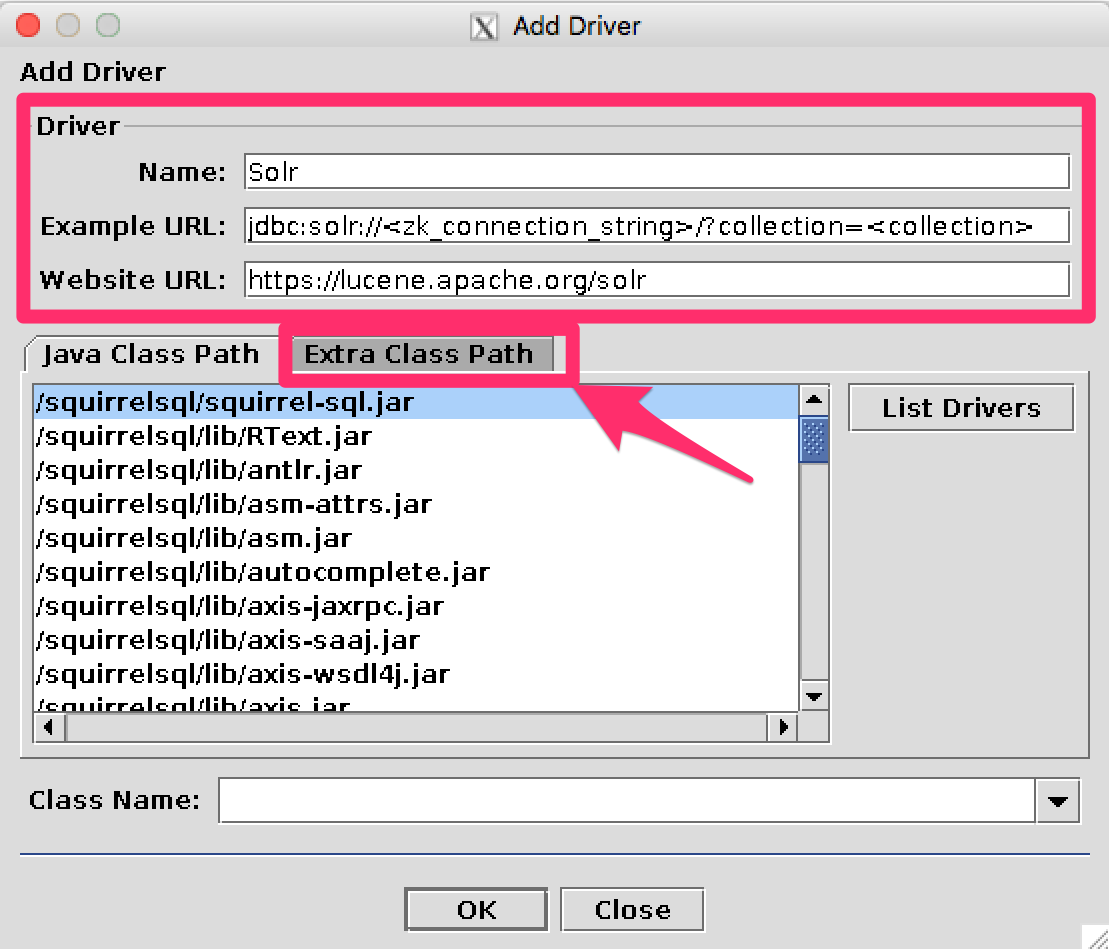This screenshot has height=949, width=1109.
Task: Select /squirrelsql/lib/antlr.jar list entry
Action: click(x=198, y=470)
